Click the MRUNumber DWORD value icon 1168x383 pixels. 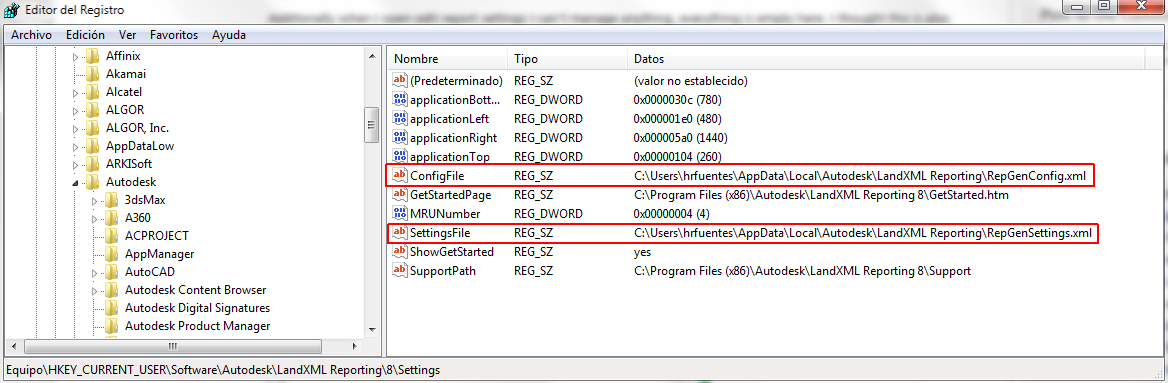pyautogui.click(x=401, y=214)
